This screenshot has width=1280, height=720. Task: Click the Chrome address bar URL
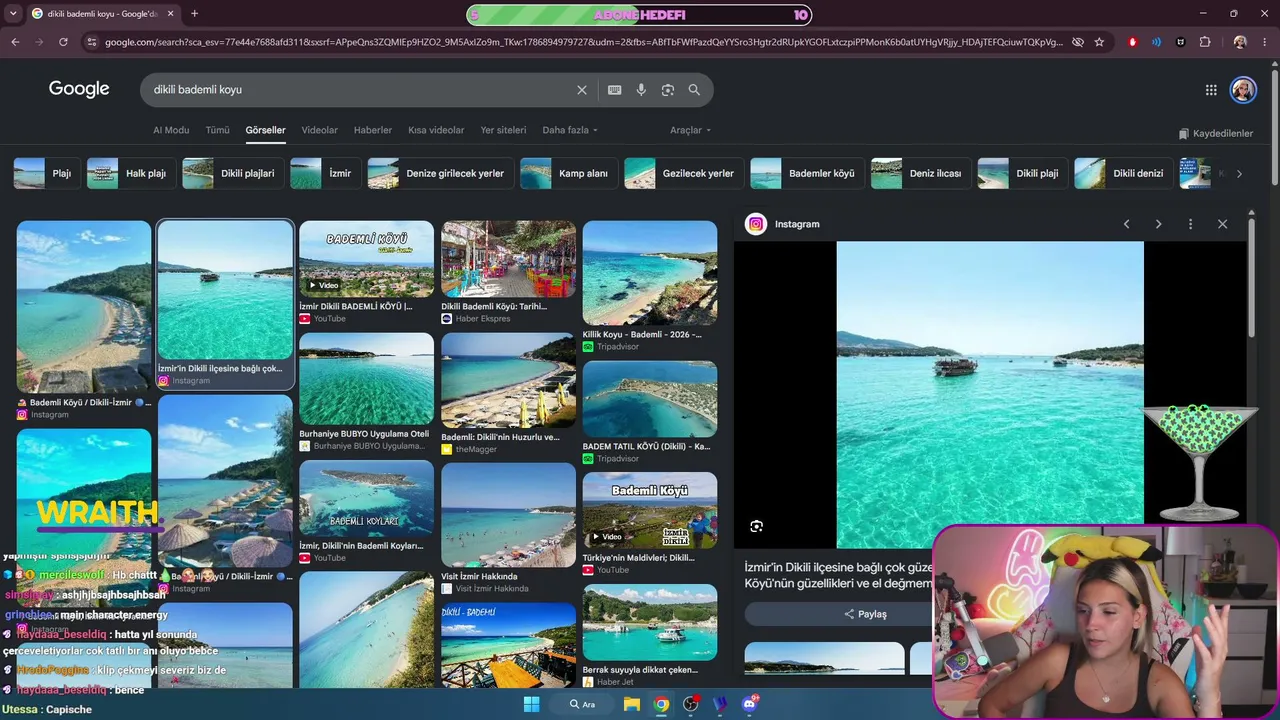tap(583, 42)
